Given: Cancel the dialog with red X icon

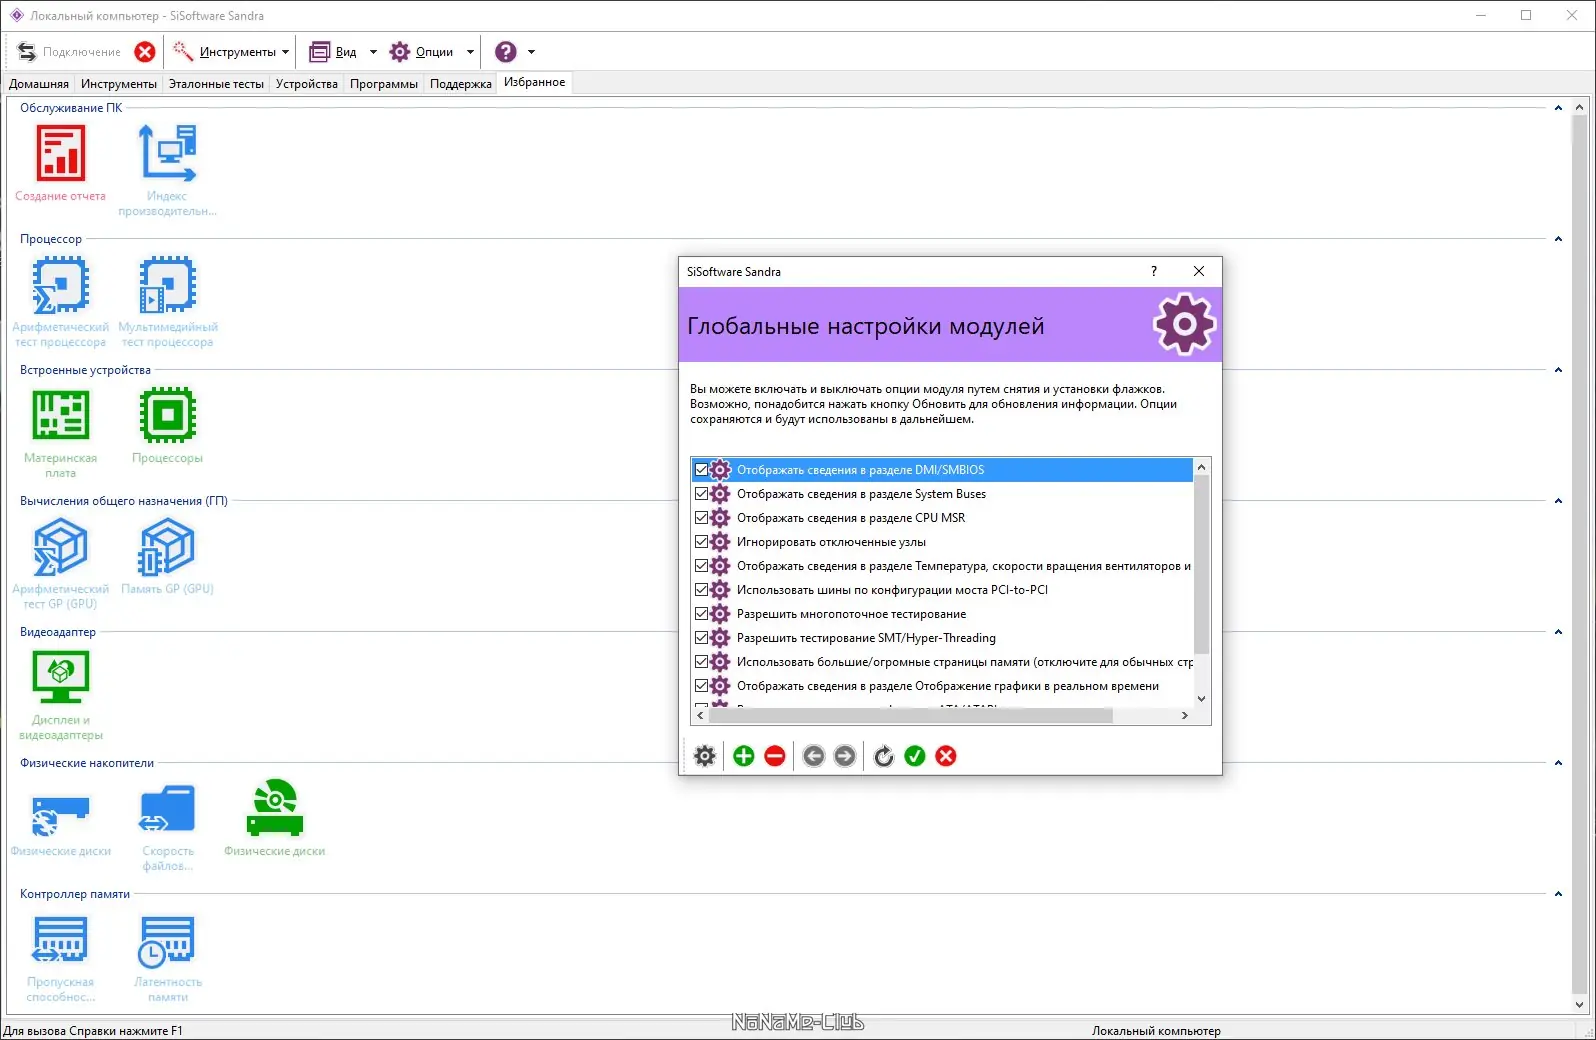Looking at the screenshot, I should pyautogui.click(x=946, y=756).
